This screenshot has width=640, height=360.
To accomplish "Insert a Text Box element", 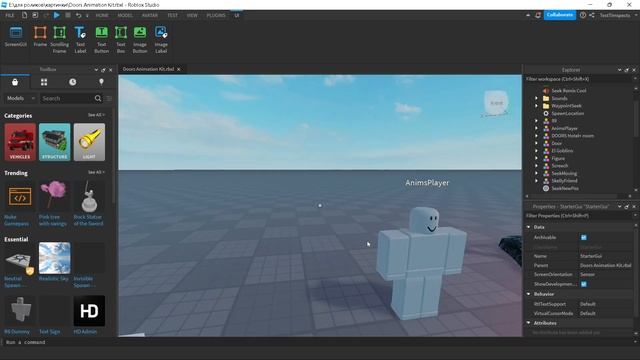I will pyautogui.click(x=121, y=40).
